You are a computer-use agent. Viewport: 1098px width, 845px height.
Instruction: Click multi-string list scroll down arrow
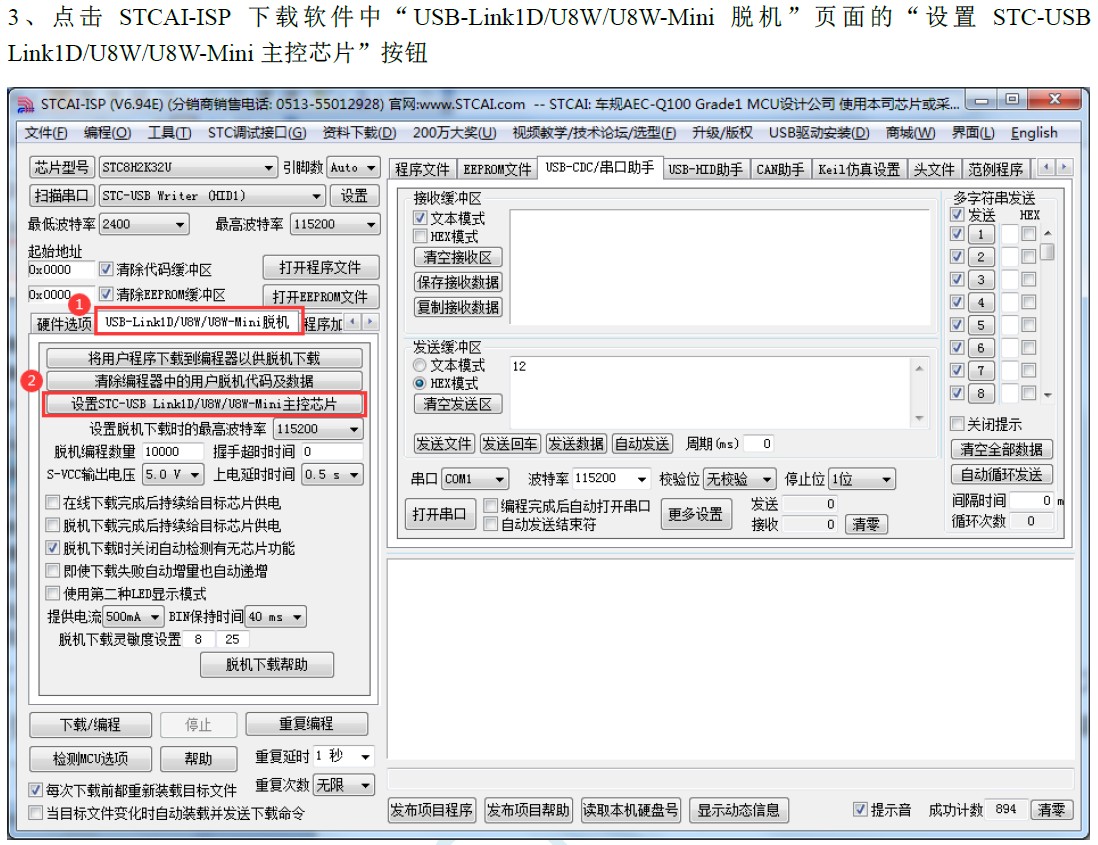[x=1048, y=396]
